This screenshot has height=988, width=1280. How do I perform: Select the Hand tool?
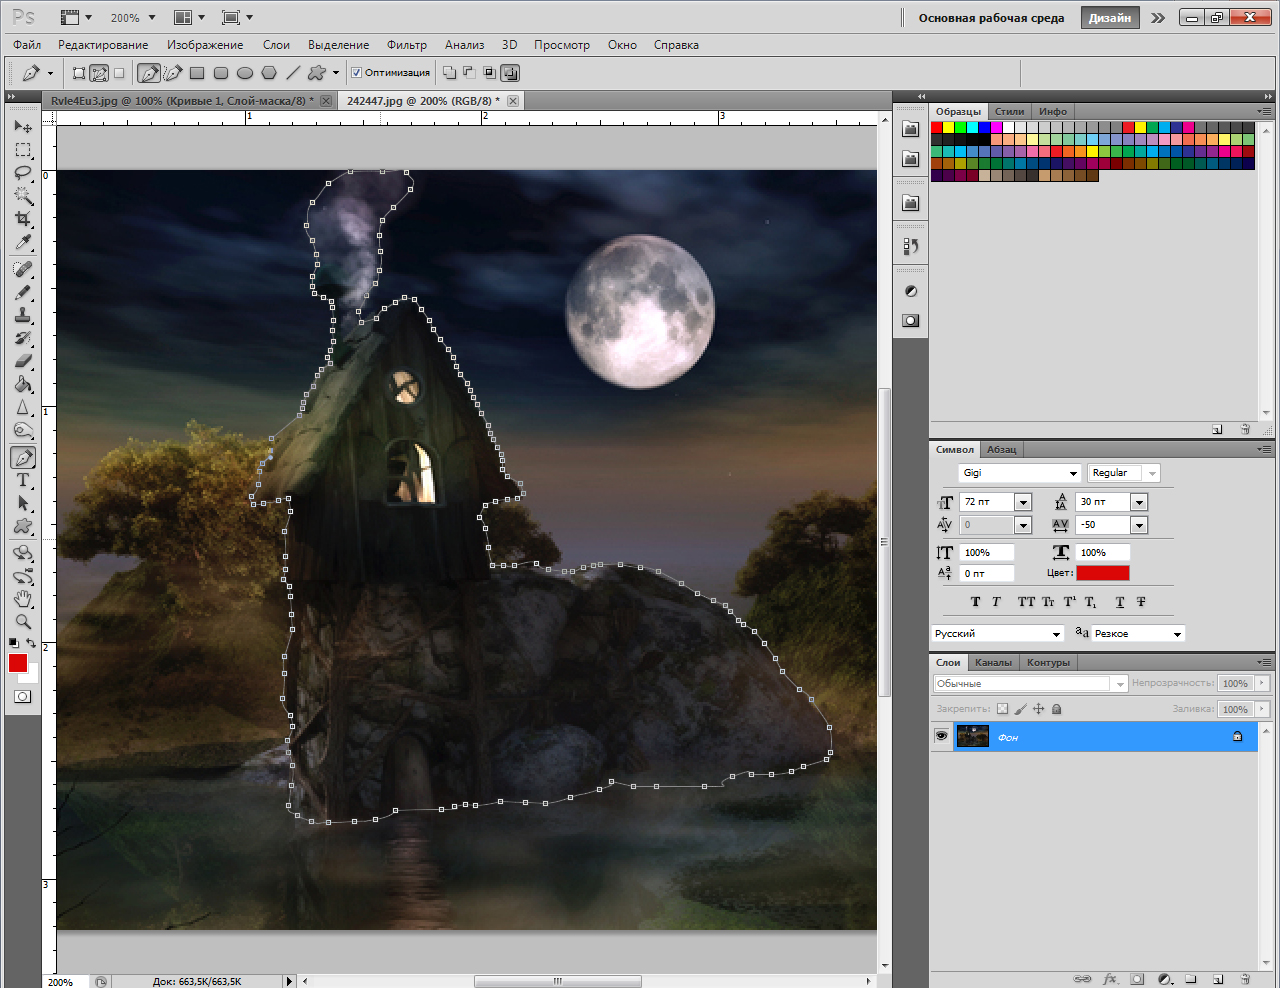[23, 599]
